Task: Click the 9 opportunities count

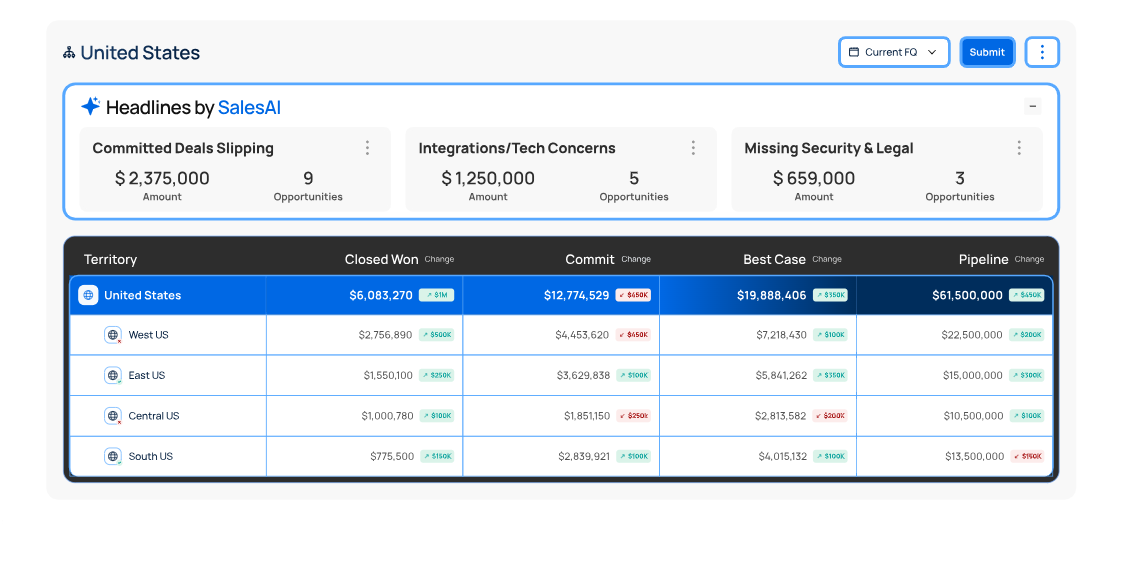Action: 308,178
